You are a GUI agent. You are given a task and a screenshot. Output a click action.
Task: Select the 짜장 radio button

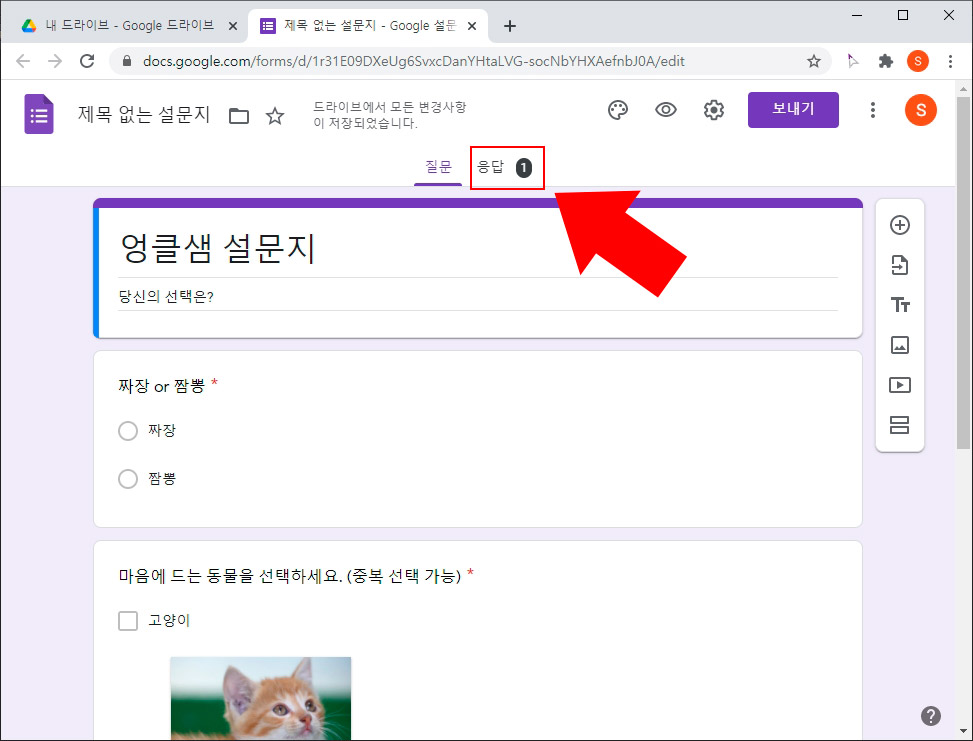(128, 431)
